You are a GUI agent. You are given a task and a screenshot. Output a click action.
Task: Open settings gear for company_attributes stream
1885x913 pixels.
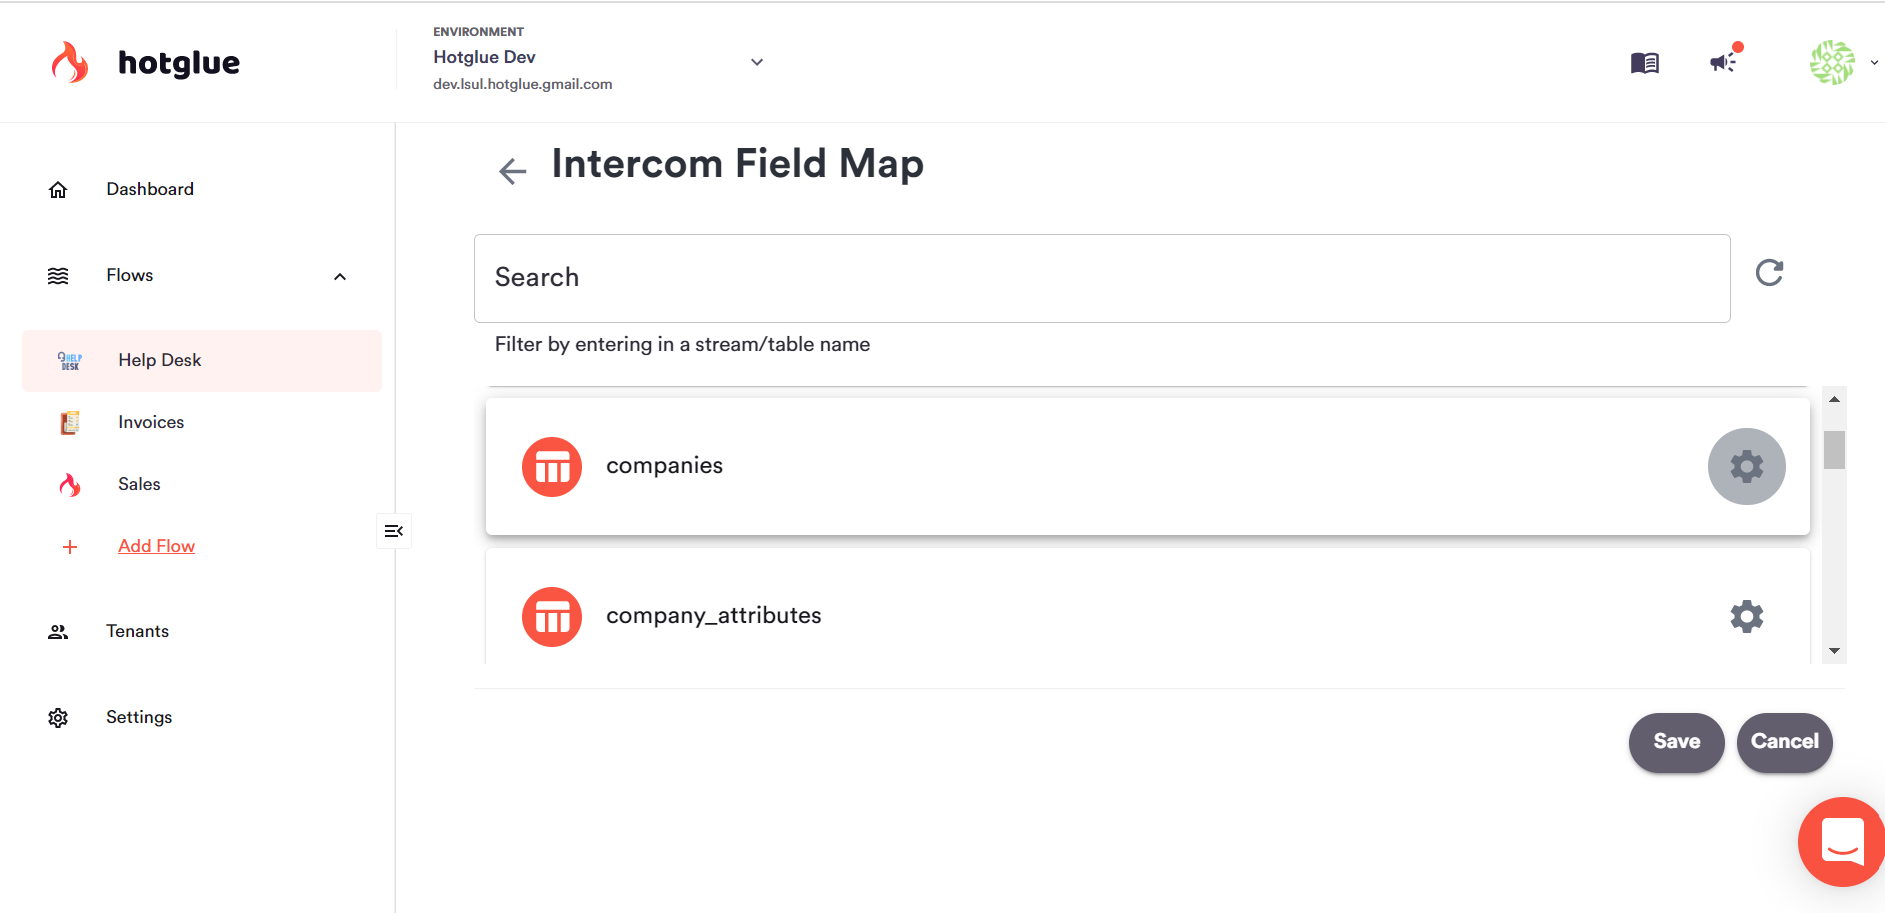click(1746, 616)
